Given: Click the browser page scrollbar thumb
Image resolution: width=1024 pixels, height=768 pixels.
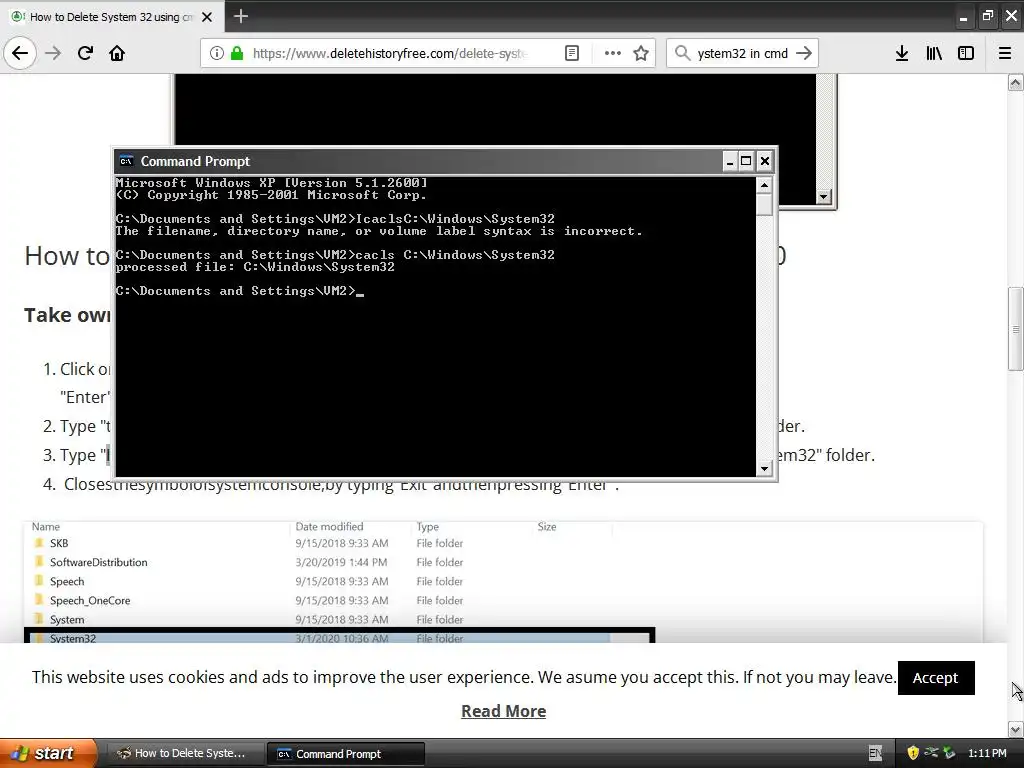Looking at the screenshot, I should (1015, 328).
